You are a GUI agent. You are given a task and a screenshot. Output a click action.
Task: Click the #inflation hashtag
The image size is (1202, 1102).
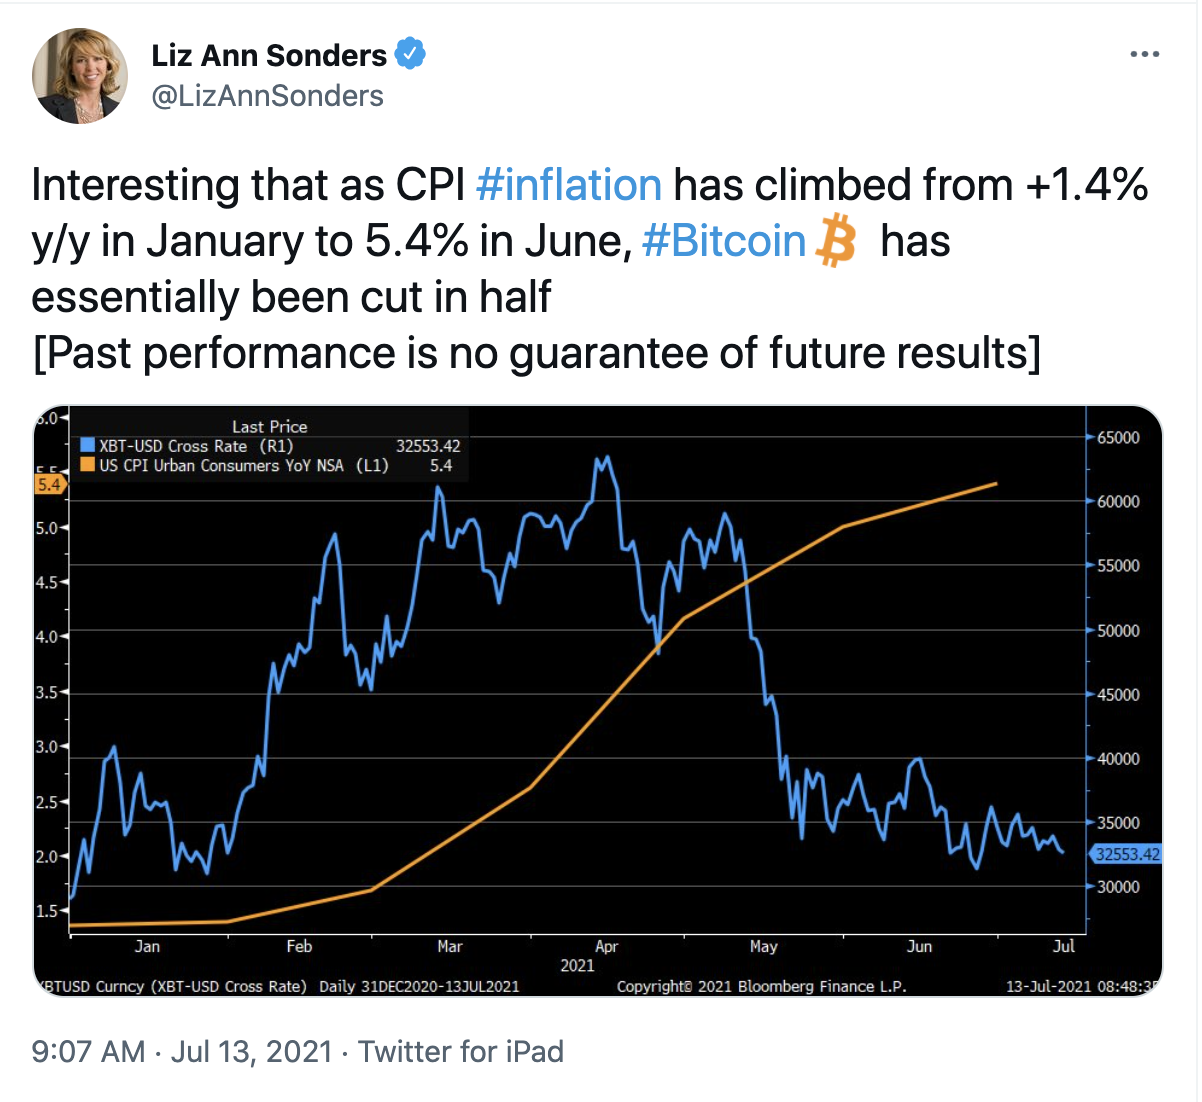[x=569, y=186]
